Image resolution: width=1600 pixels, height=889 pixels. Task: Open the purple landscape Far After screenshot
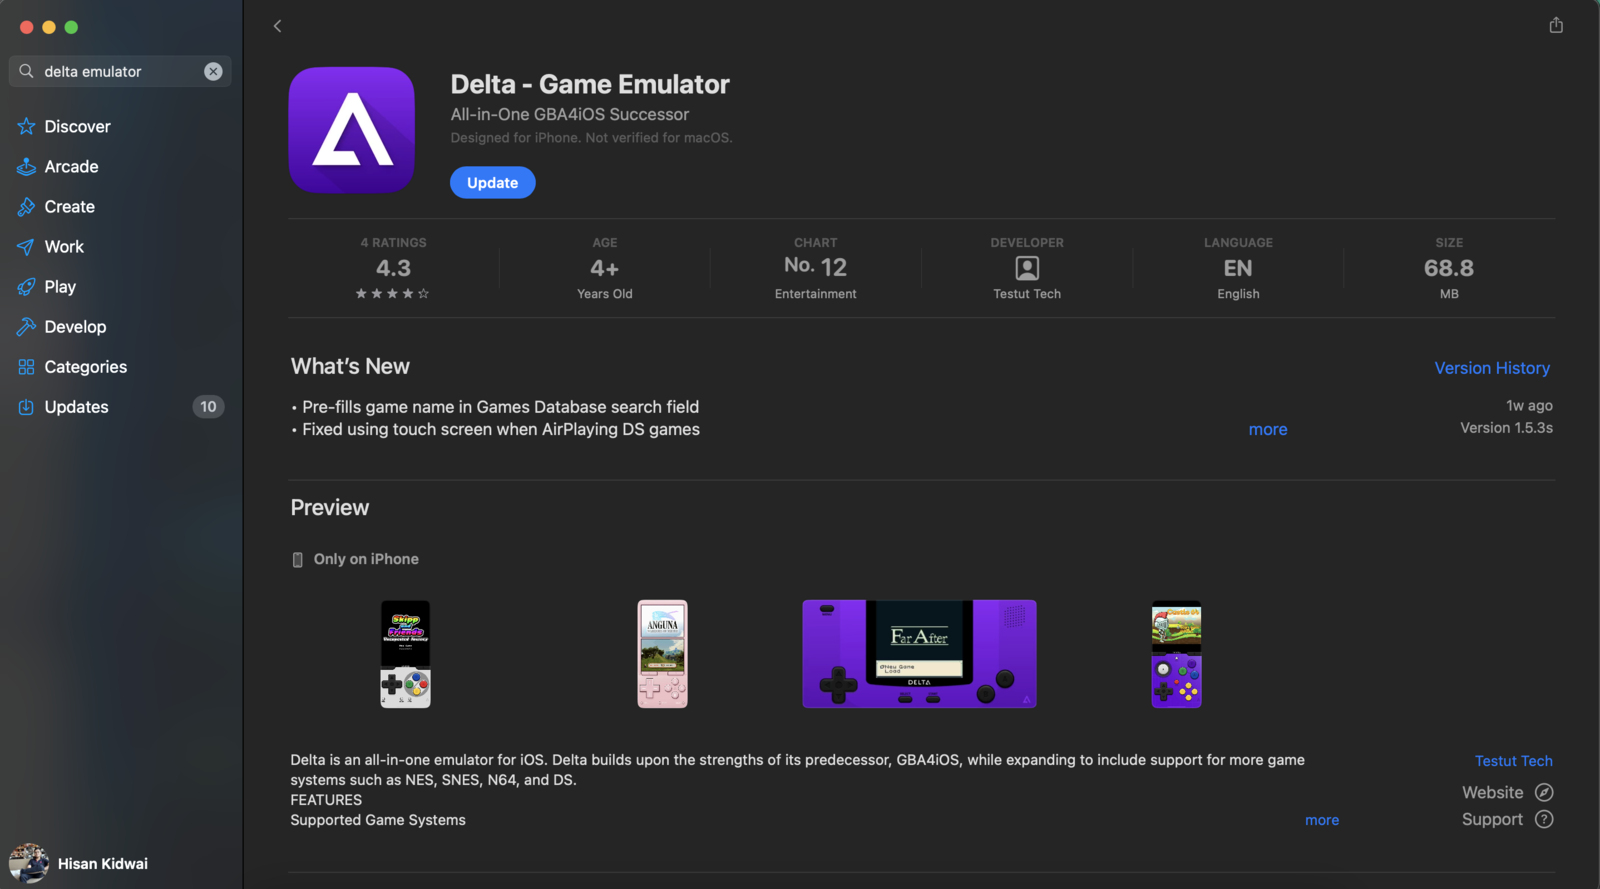[919, 654]
